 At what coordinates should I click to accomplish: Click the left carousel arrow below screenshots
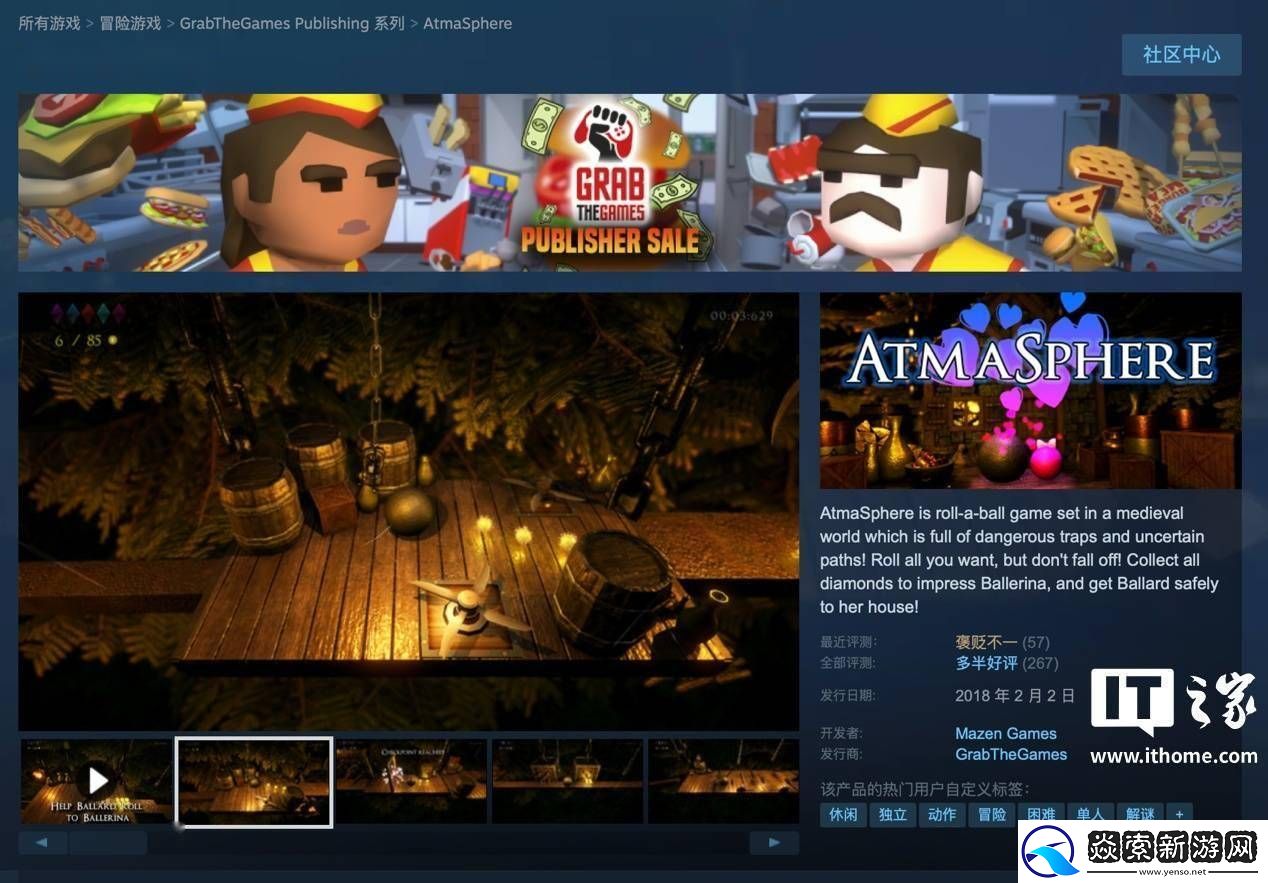pyautogui.click(x=42, y=842)
